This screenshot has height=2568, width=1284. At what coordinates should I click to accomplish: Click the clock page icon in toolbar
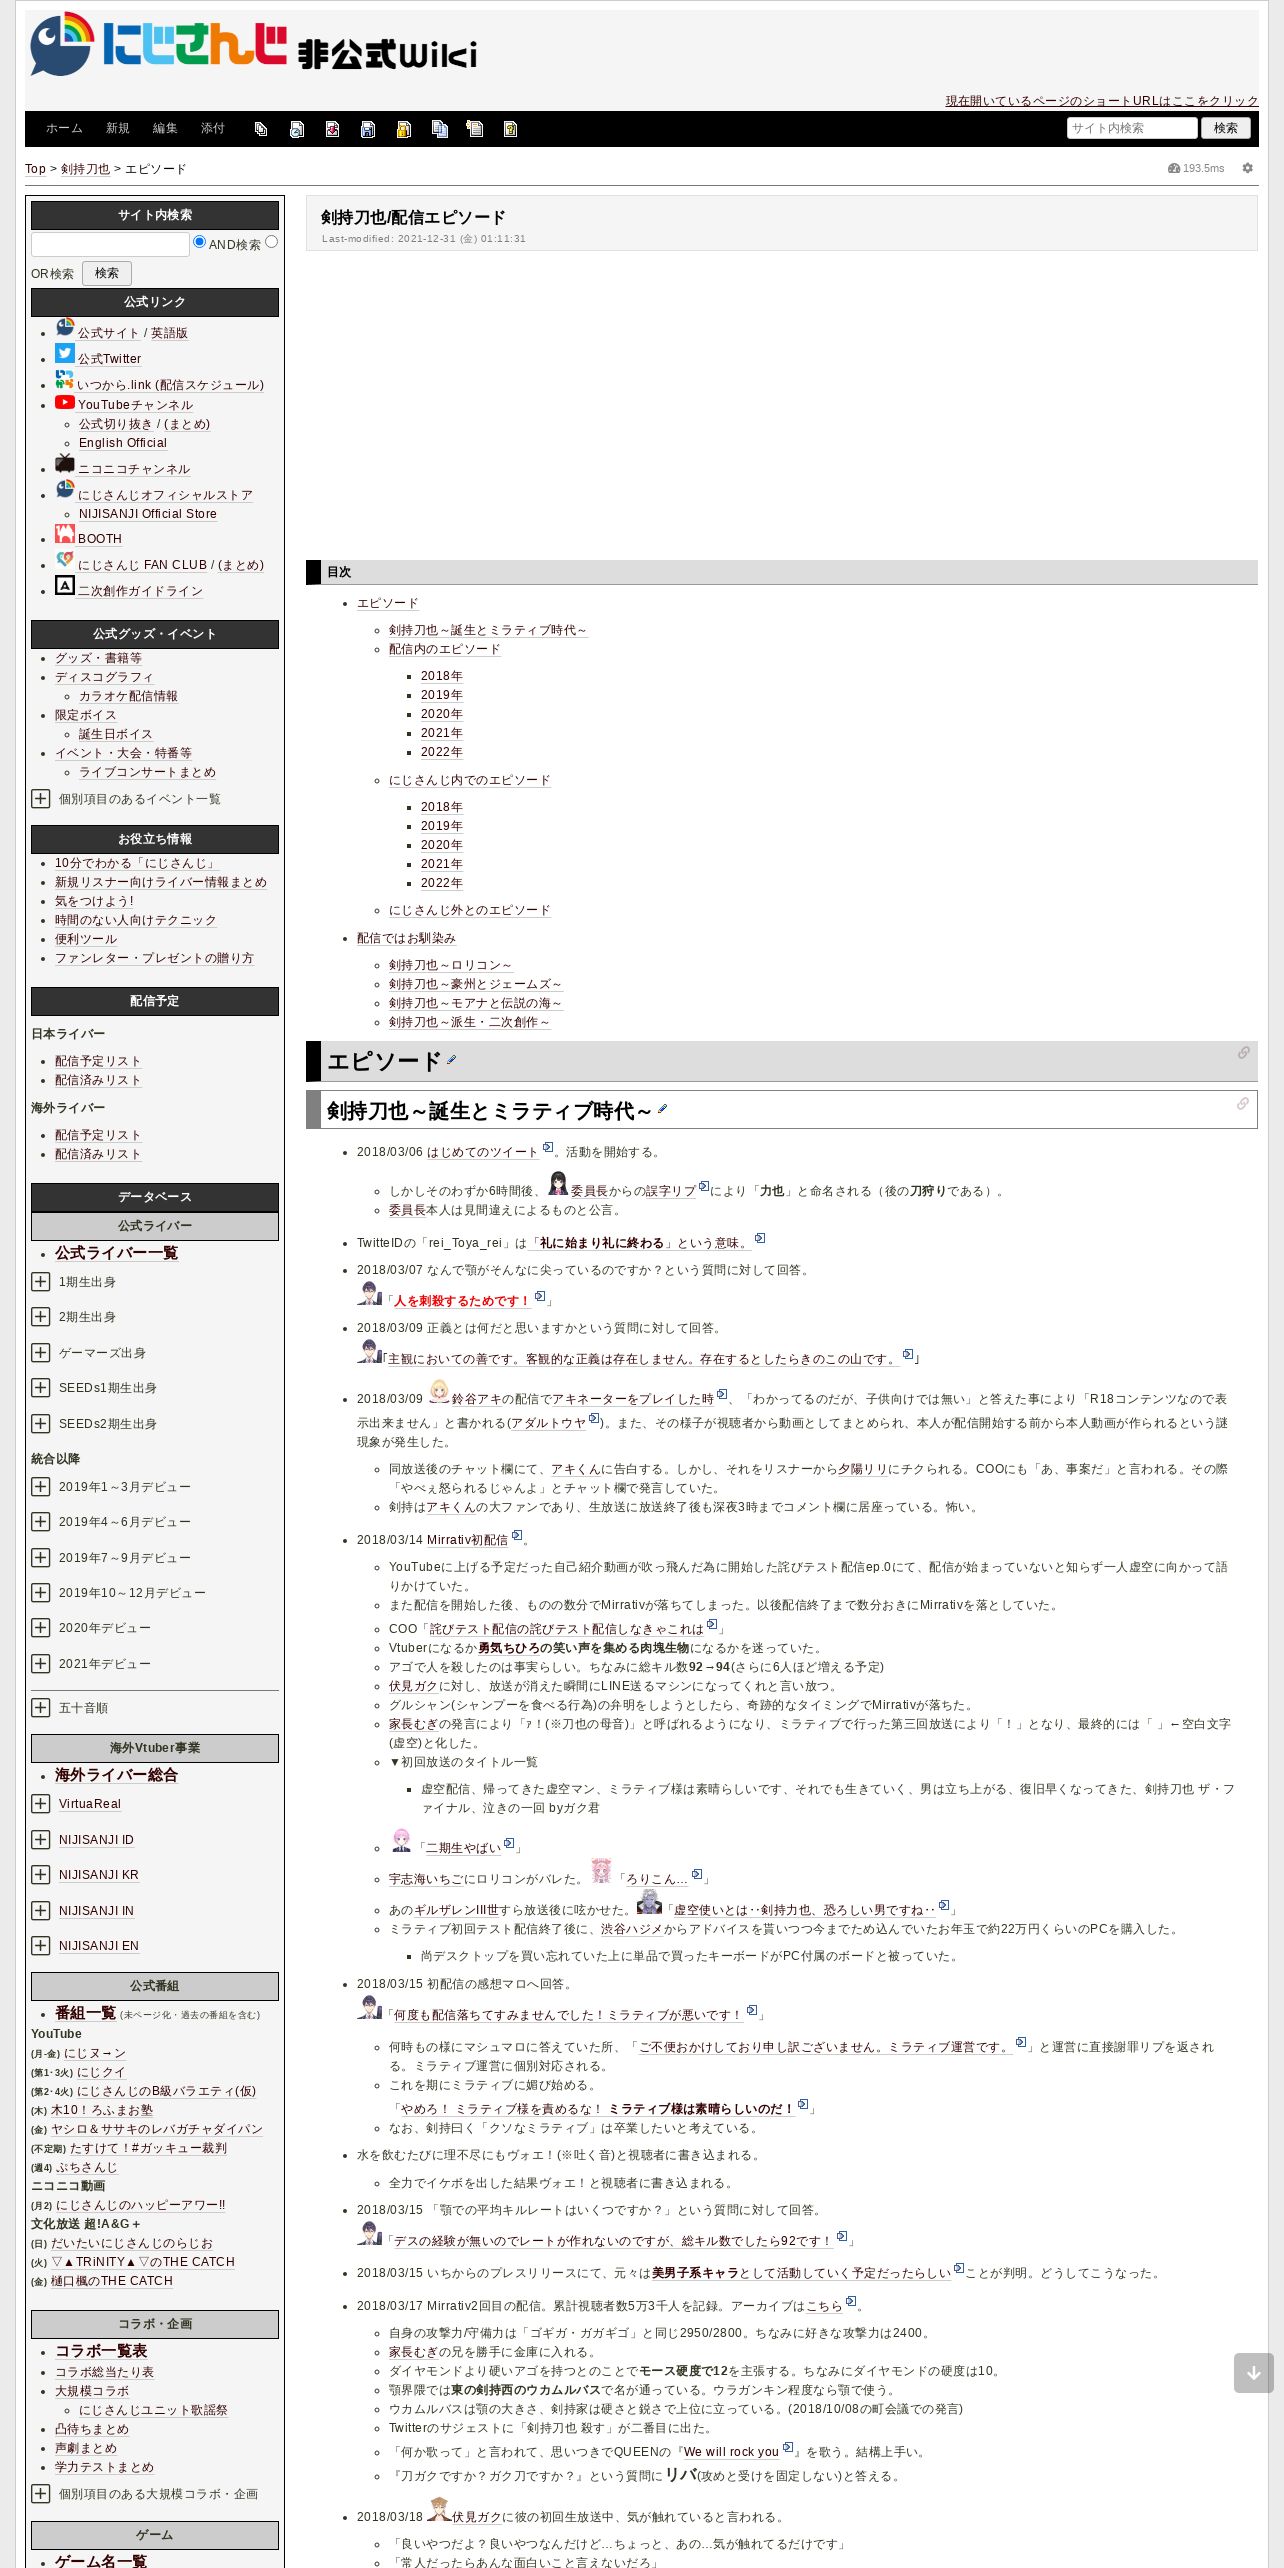coord(297,129)
